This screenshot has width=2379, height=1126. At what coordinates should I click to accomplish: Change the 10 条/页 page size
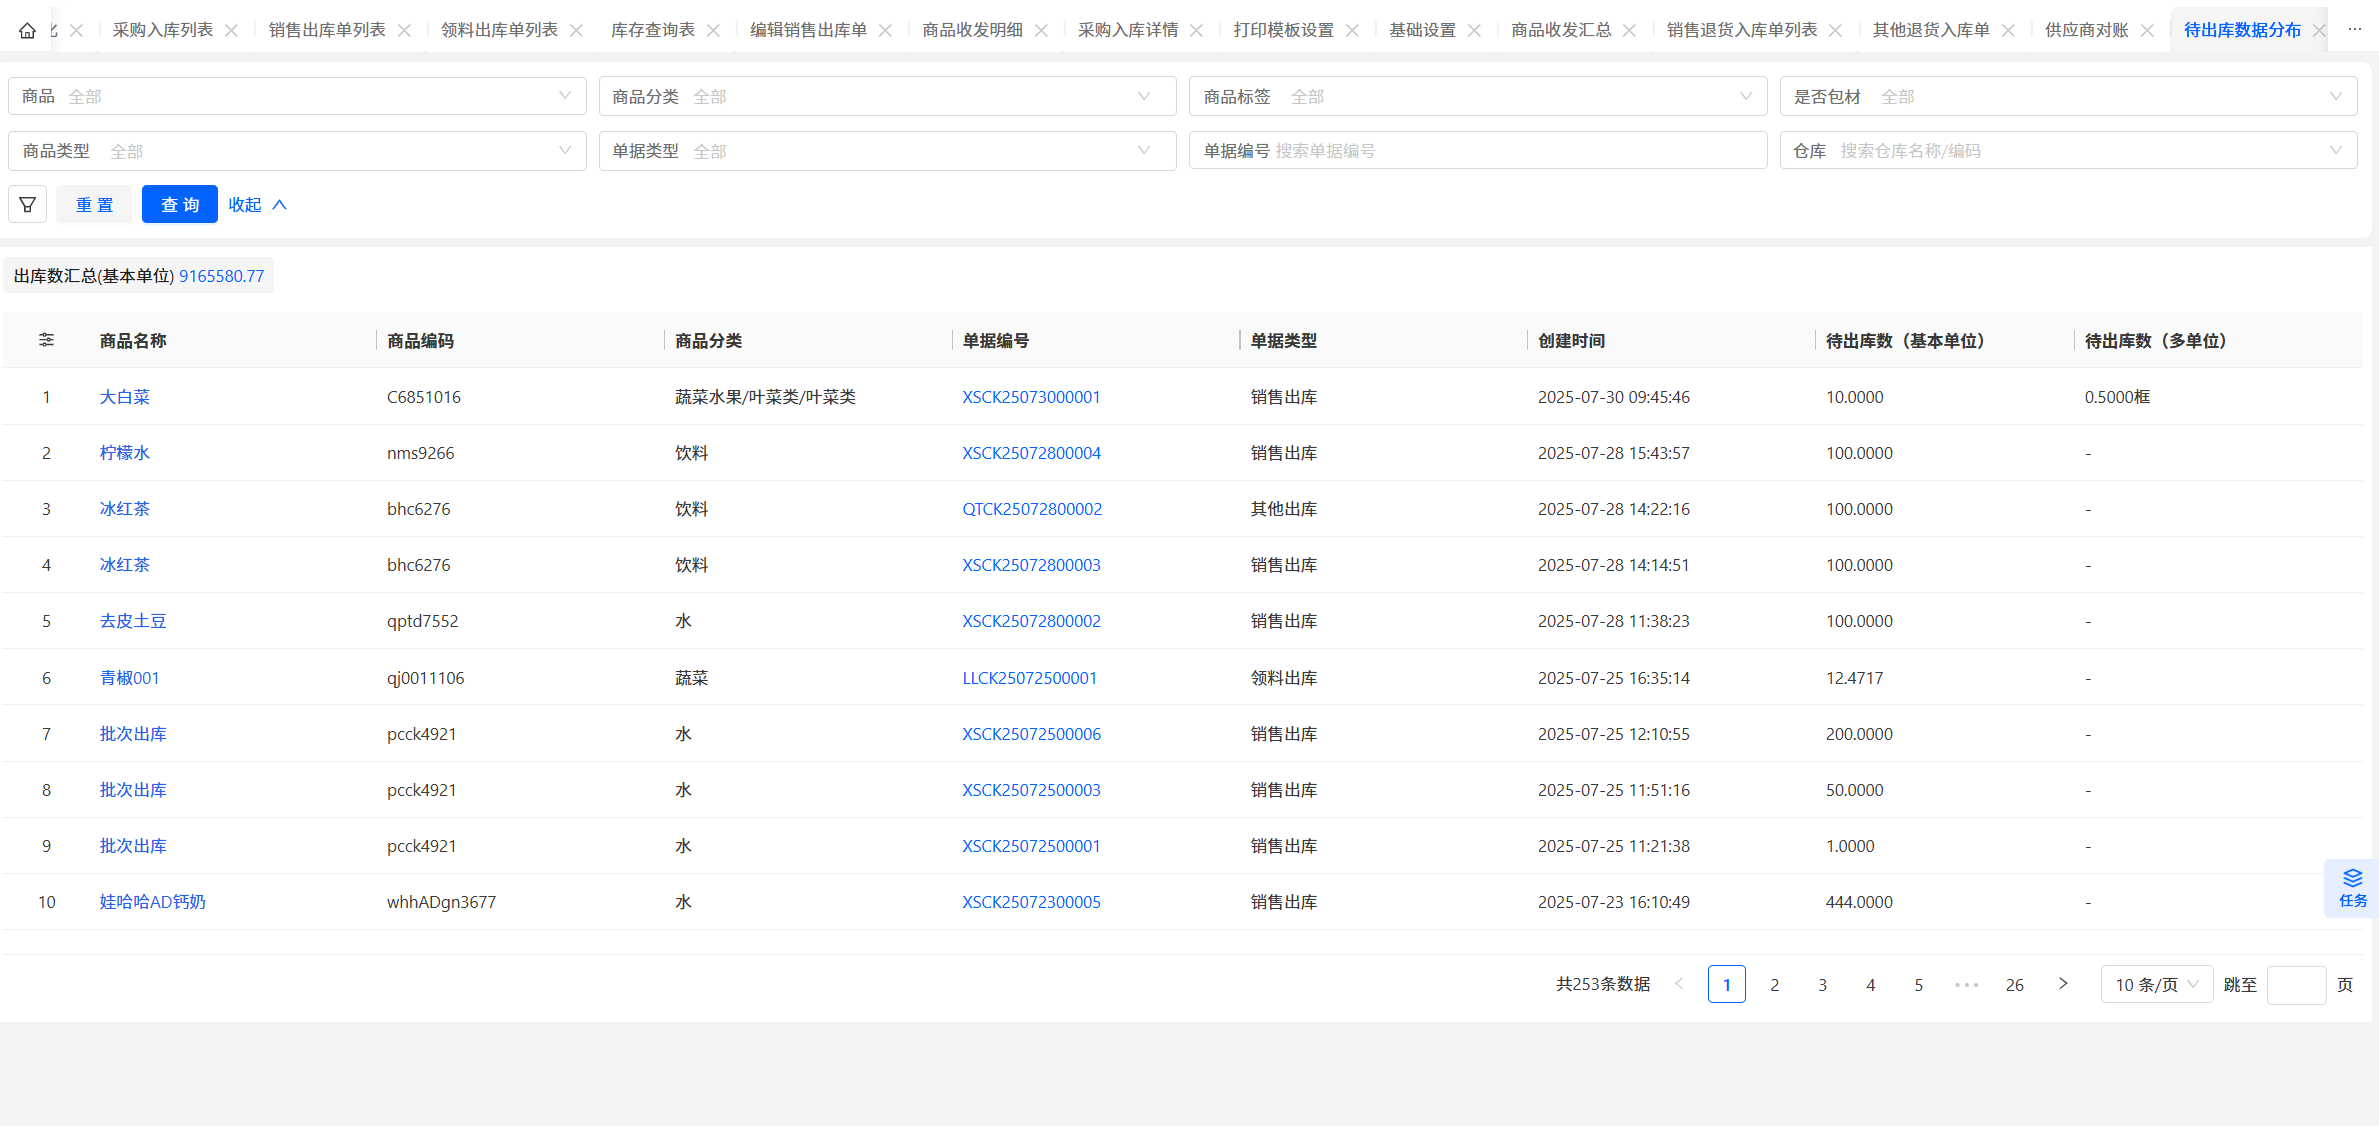pos(2157,984)
